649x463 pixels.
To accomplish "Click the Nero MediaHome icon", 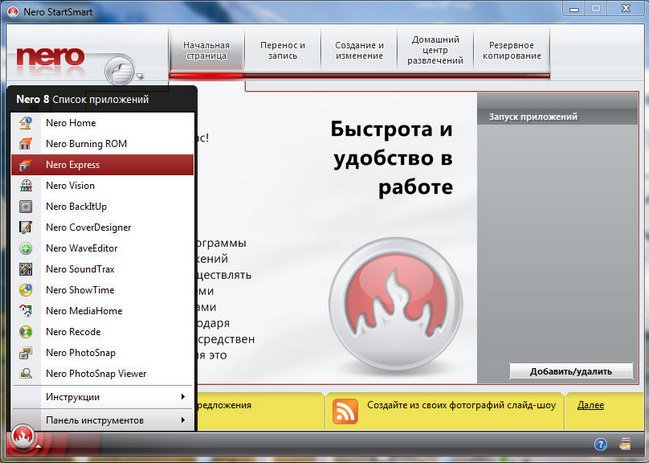I will point(26,311).
